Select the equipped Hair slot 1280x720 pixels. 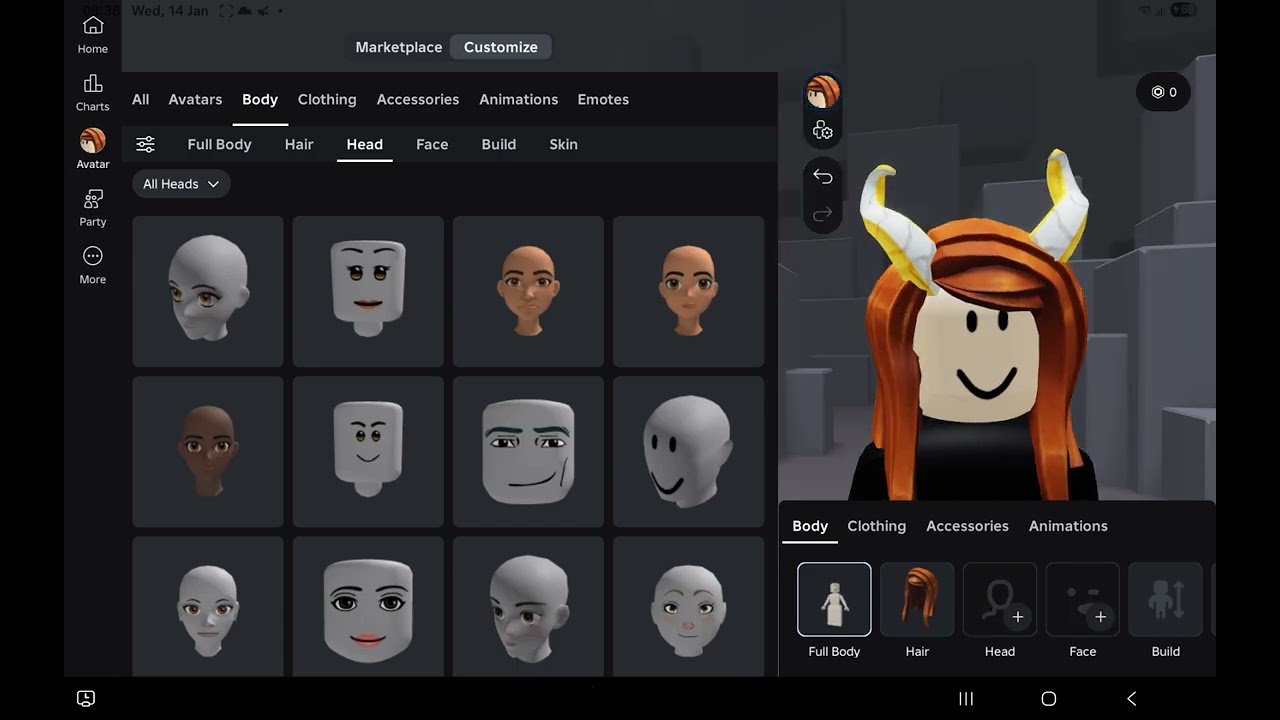917,599
